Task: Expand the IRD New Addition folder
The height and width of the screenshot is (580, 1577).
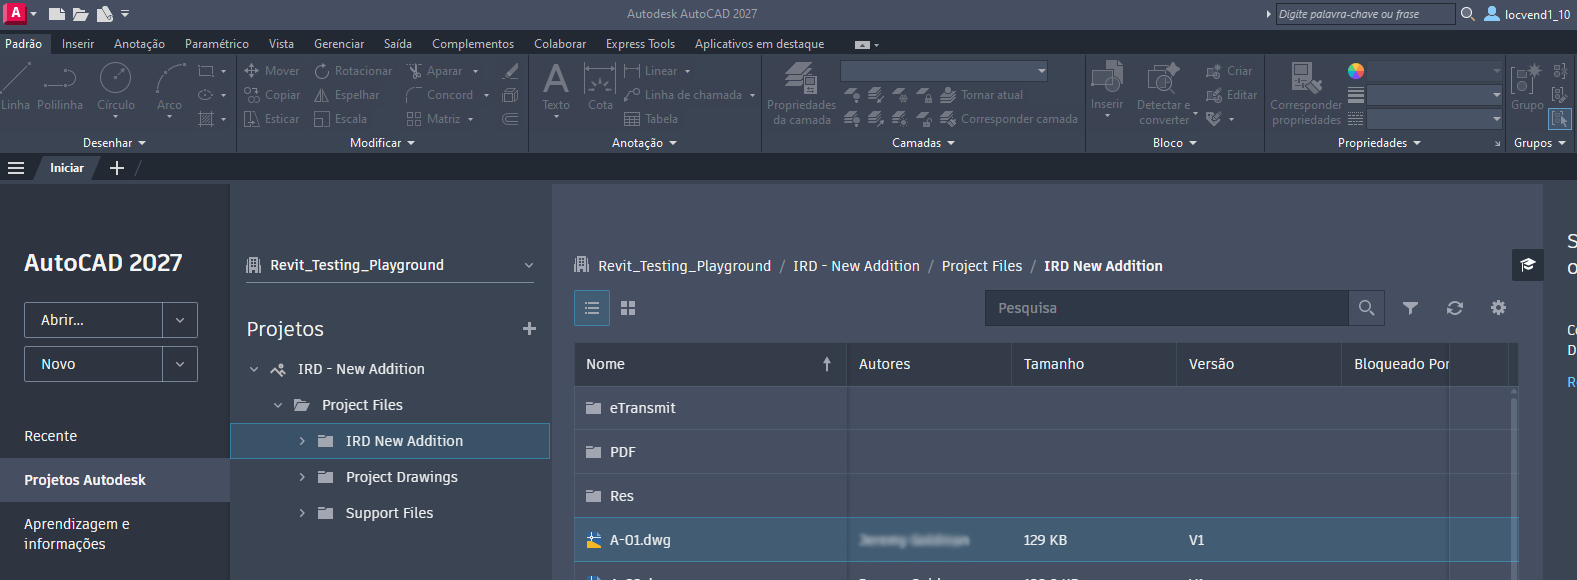Action: pos(302,441)
